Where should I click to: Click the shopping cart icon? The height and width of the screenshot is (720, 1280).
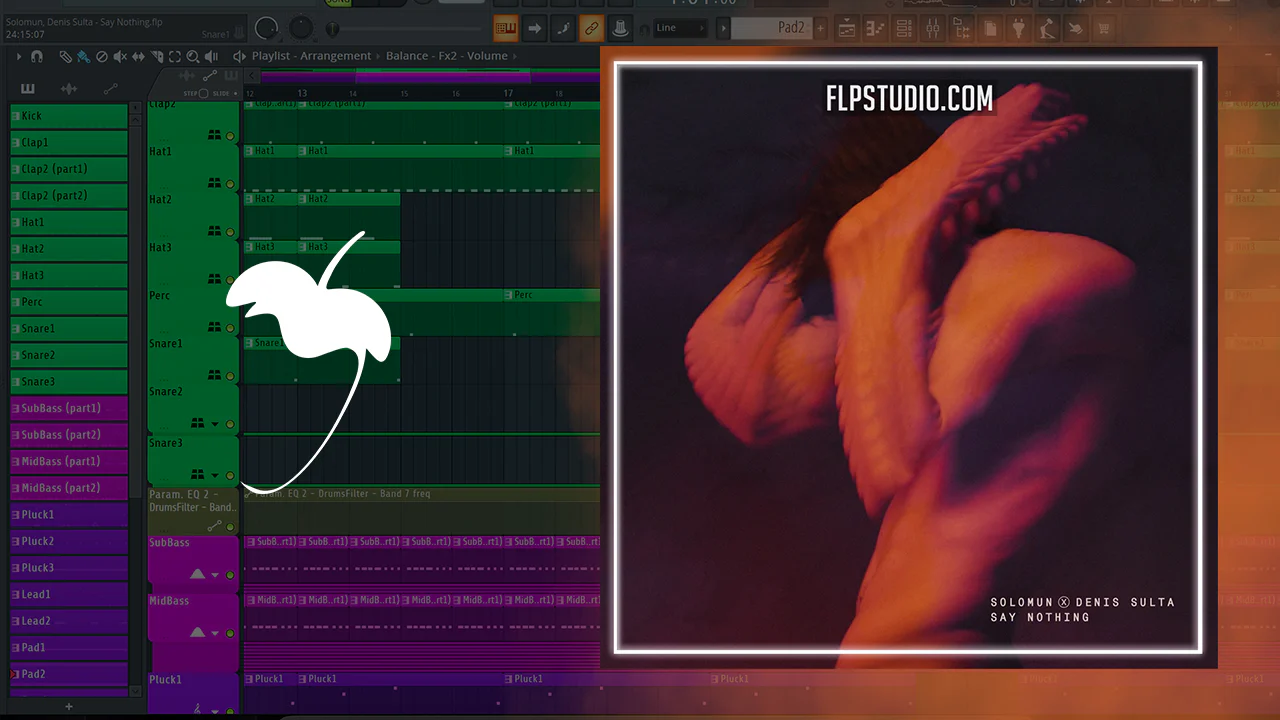point(1104,28)
